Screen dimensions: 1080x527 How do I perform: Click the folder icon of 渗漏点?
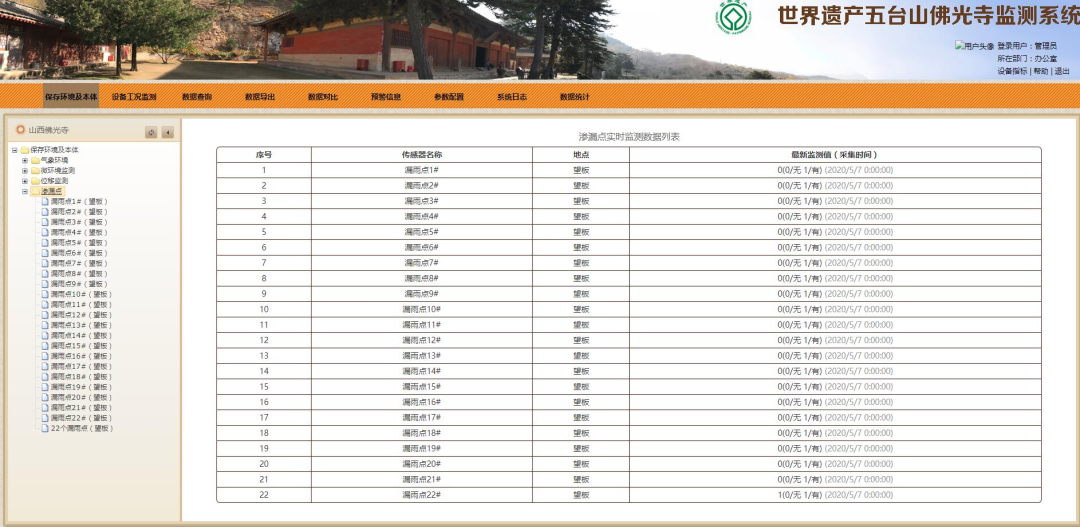tap(35, 192)
